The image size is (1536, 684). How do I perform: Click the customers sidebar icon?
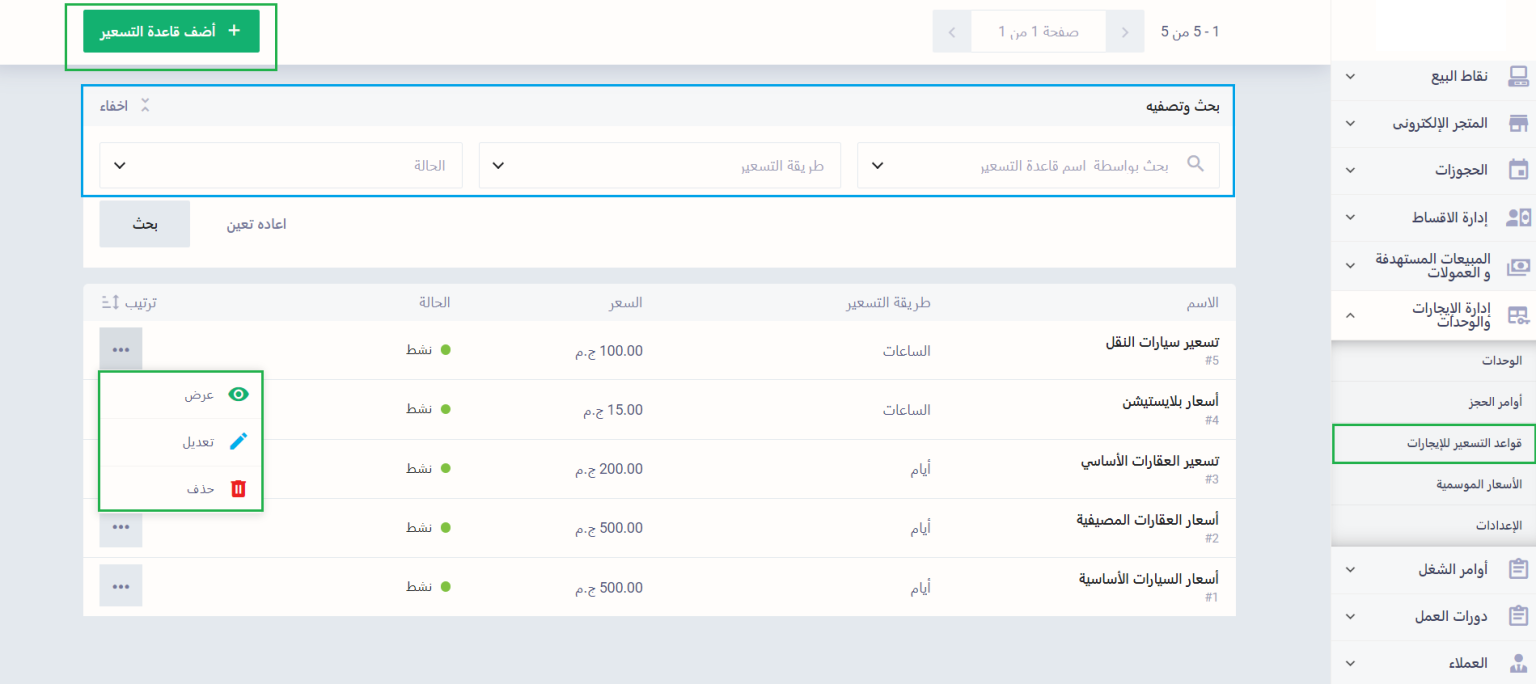coord(1518,663)
